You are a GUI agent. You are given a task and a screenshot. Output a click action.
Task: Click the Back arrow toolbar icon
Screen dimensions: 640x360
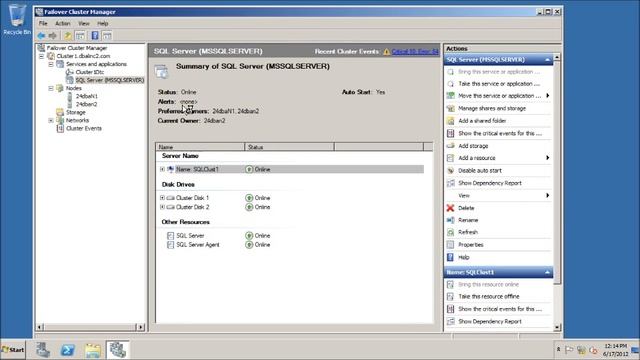[41, 36]
